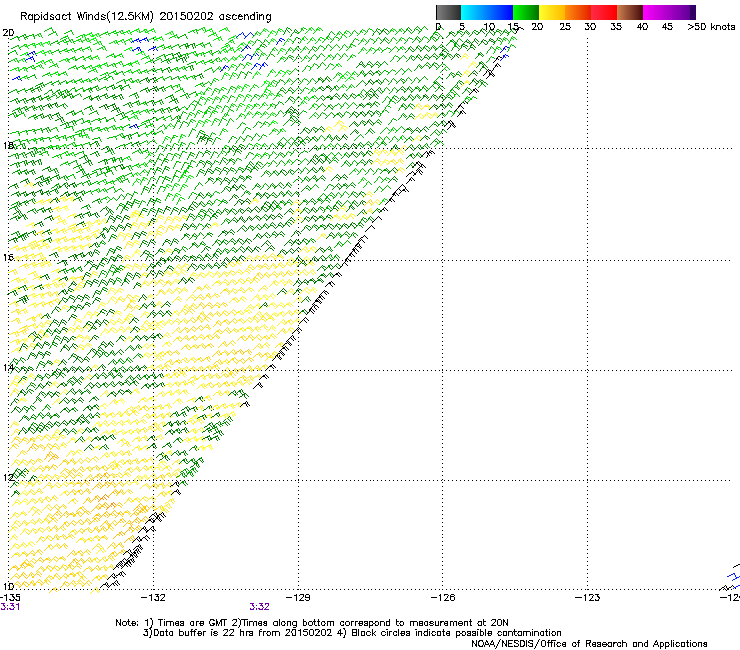Click the longitude label -126
The width and height of the screenshot is (740, 650).
pyautogui.click(x=443, y=597)
